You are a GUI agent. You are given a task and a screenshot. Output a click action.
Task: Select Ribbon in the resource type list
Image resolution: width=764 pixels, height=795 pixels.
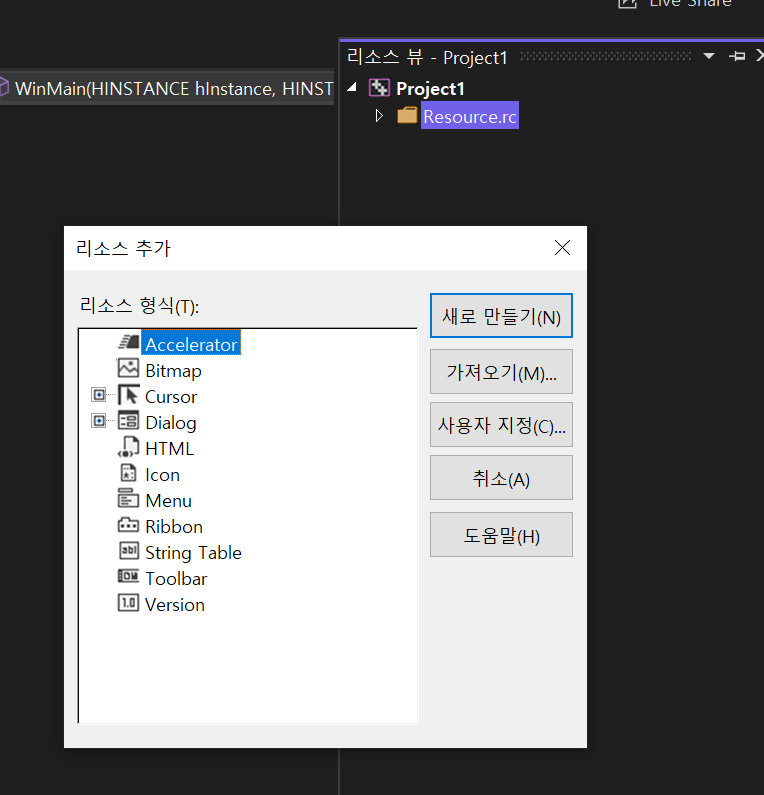click(174, 527)
